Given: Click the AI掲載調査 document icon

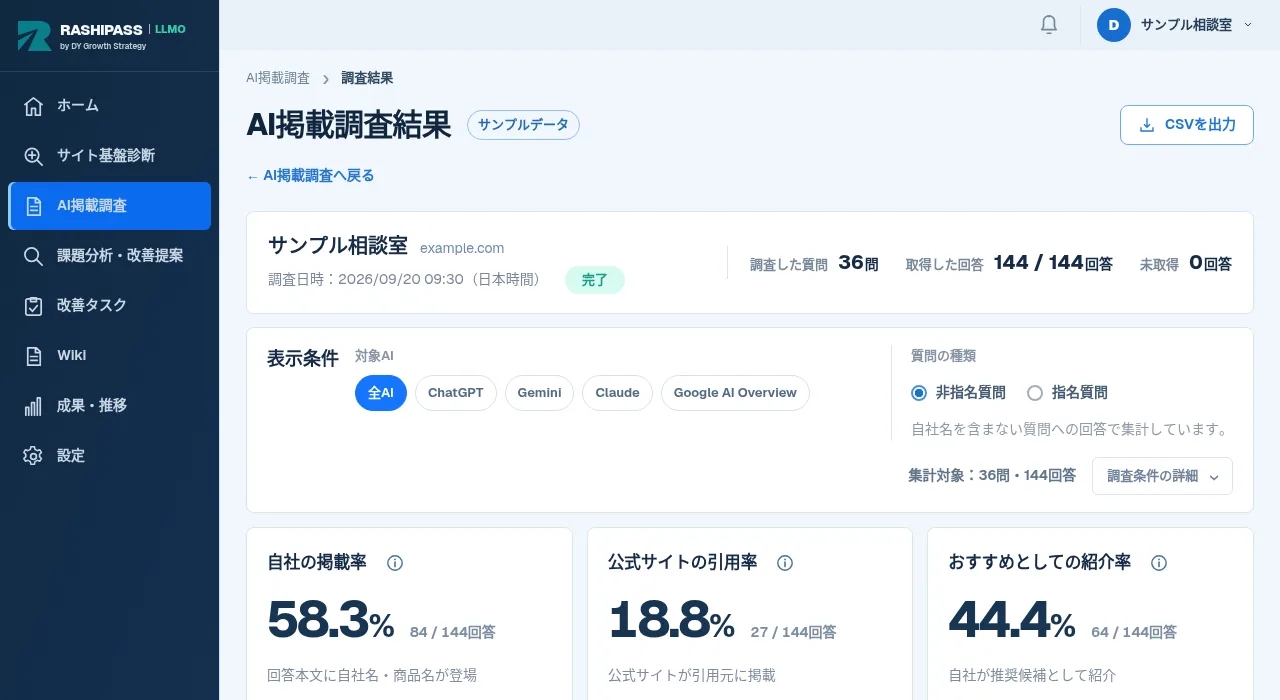Looking at the screenshot, I should tap(34, 206).
